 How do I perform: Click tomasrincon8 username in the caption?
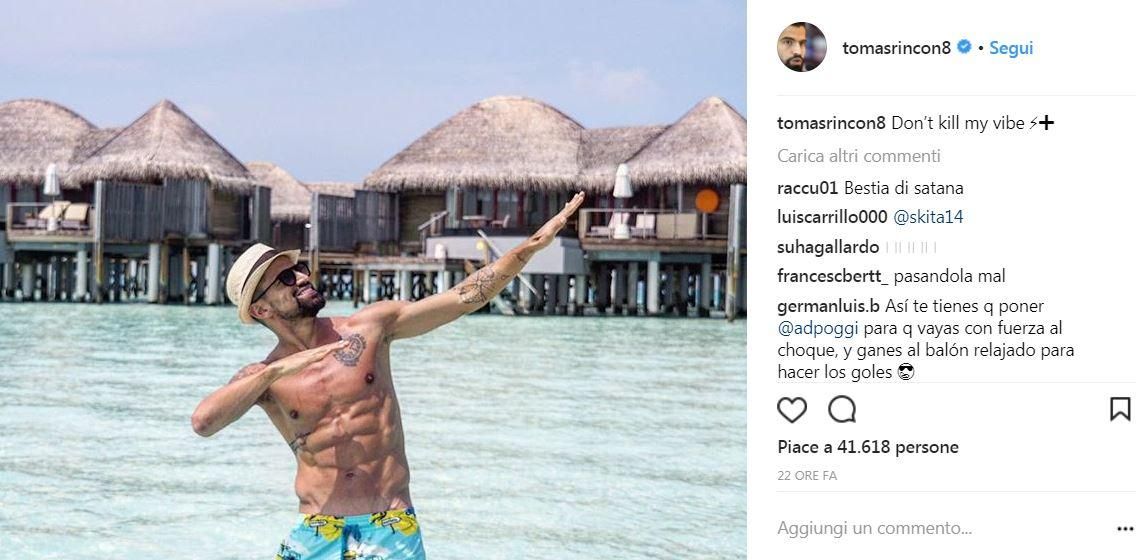831,124
